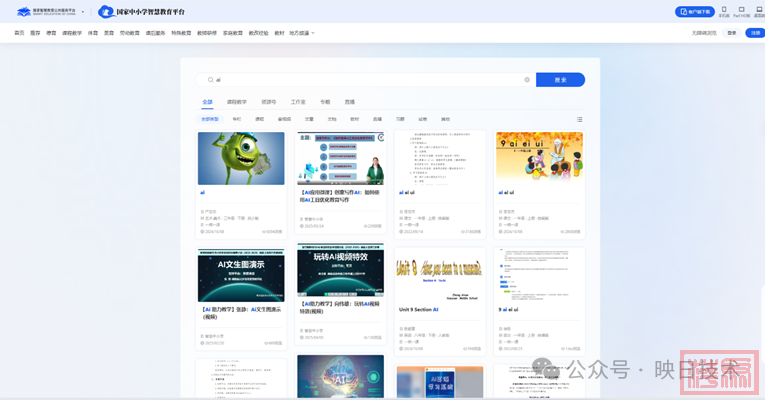
Task: Choose the 全部类型 filter chip
Action: (210, 119)
